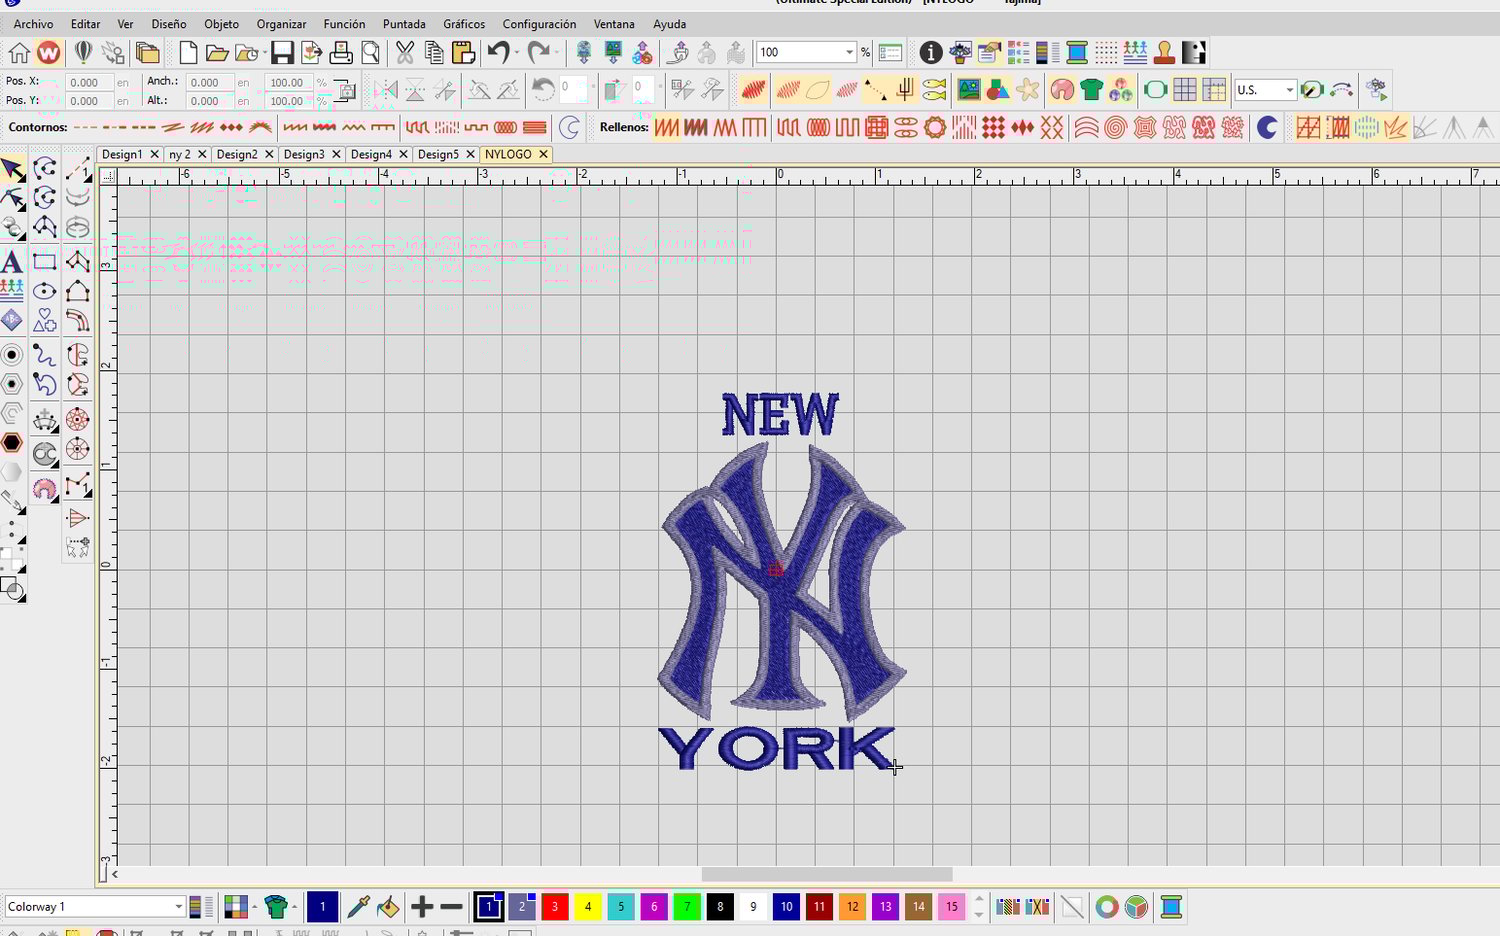Open the Configuración menu
Screen dimensions: 1500x936
pyautogui.click(x=539, y=24)
